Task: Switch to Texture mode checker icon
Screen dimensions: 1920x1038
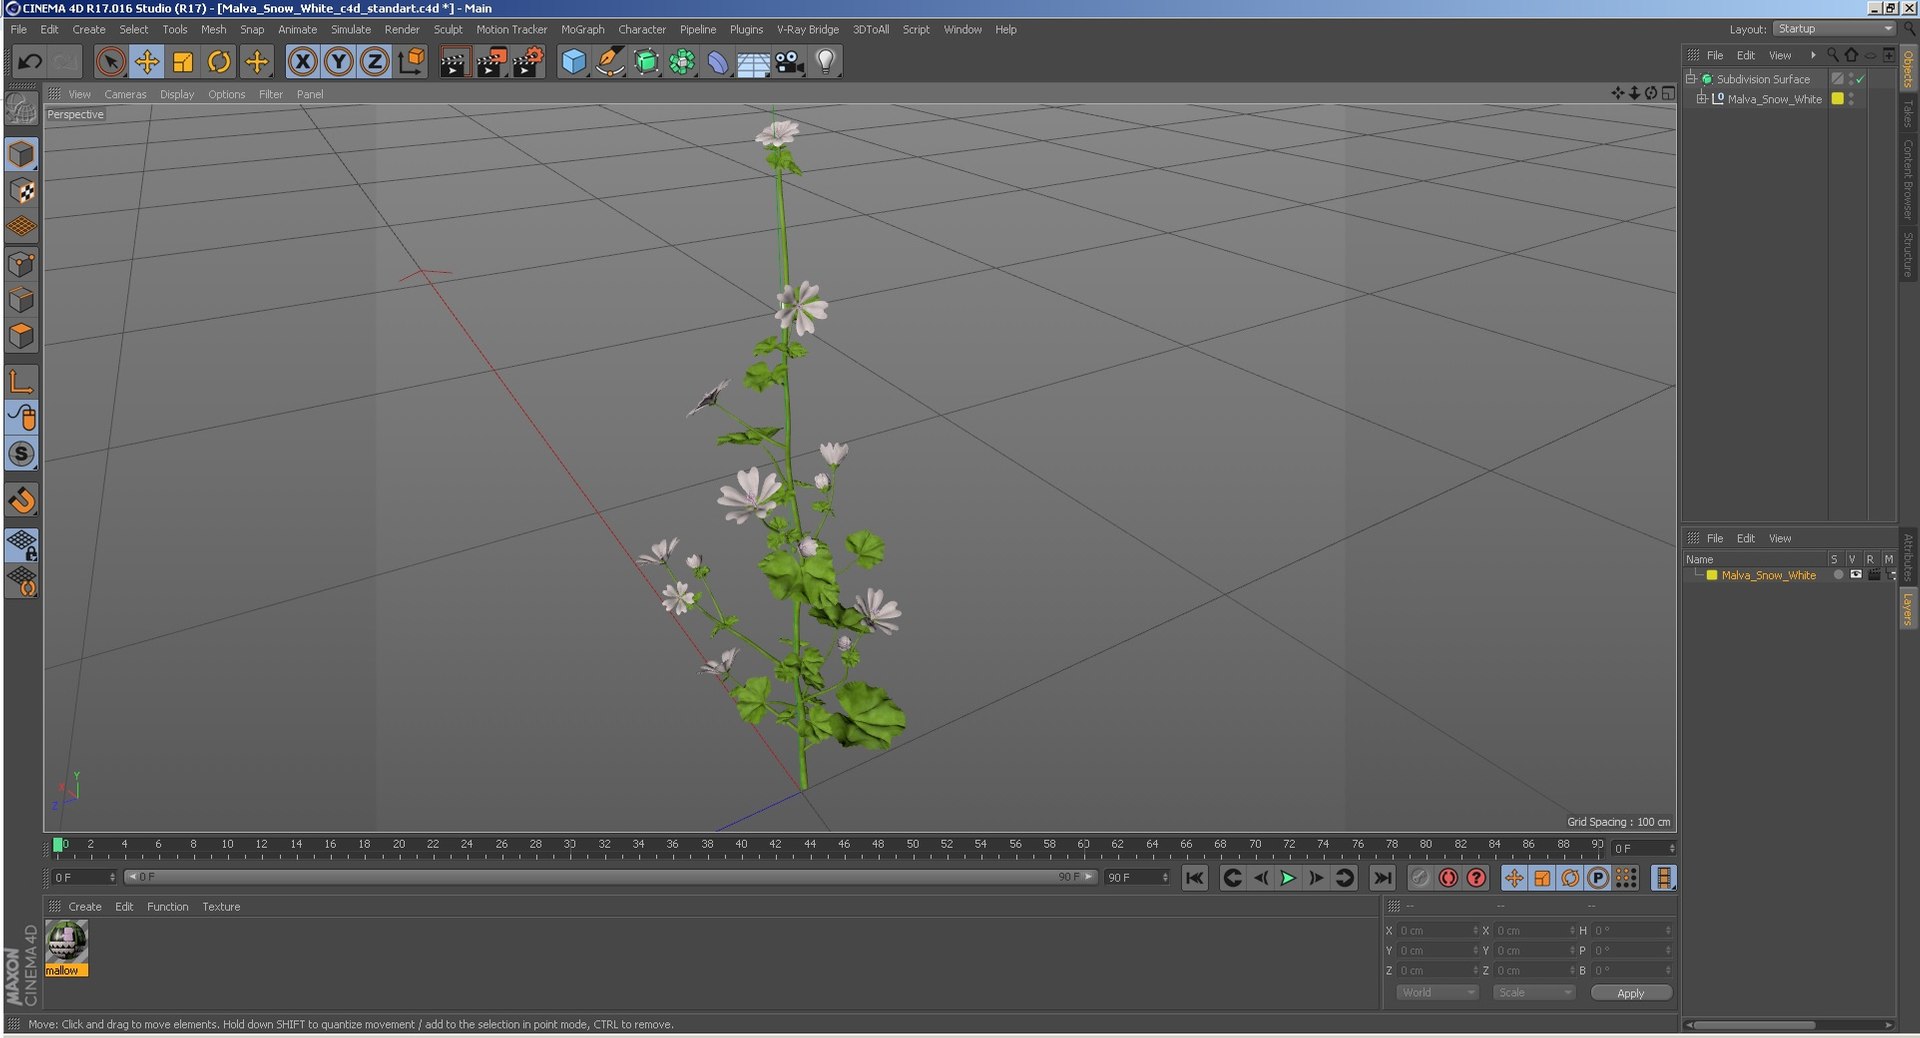Action: pos(21,190)
